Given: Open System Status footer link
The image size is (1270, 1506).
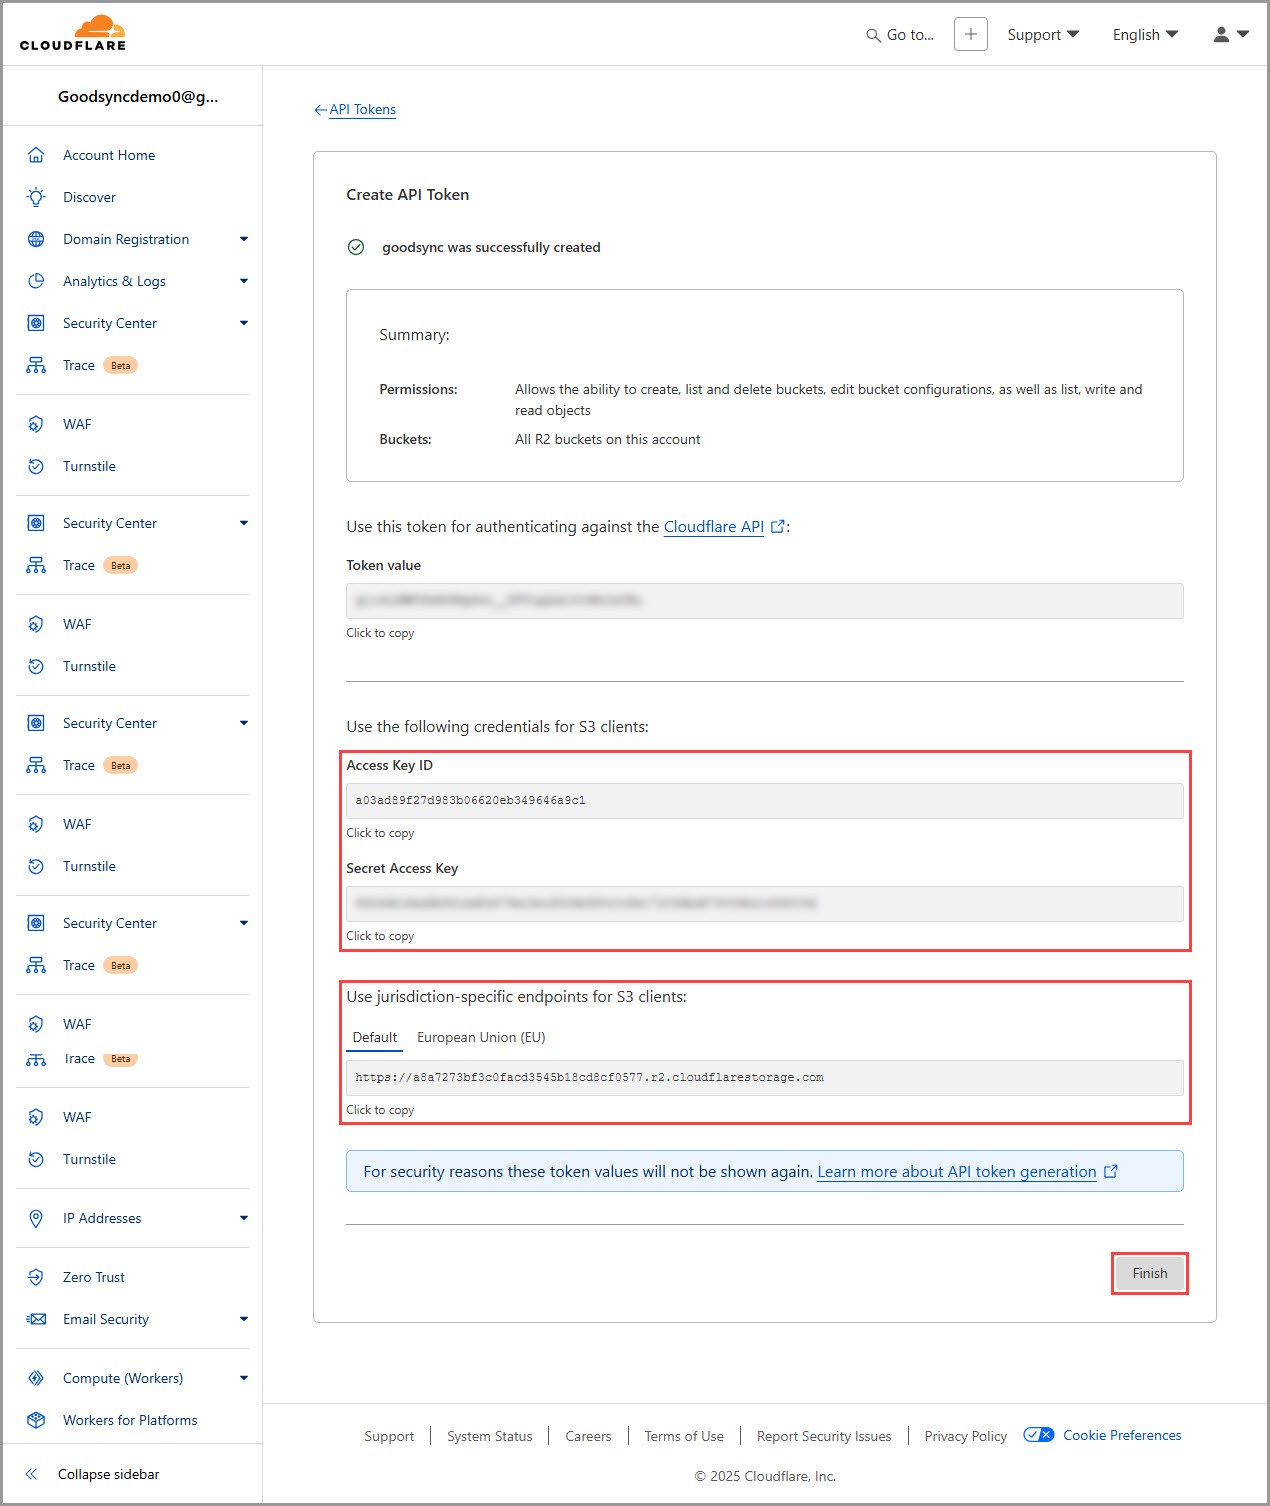Looking at the screenshot, I should pyautogui.click(x=490, y=1436).
